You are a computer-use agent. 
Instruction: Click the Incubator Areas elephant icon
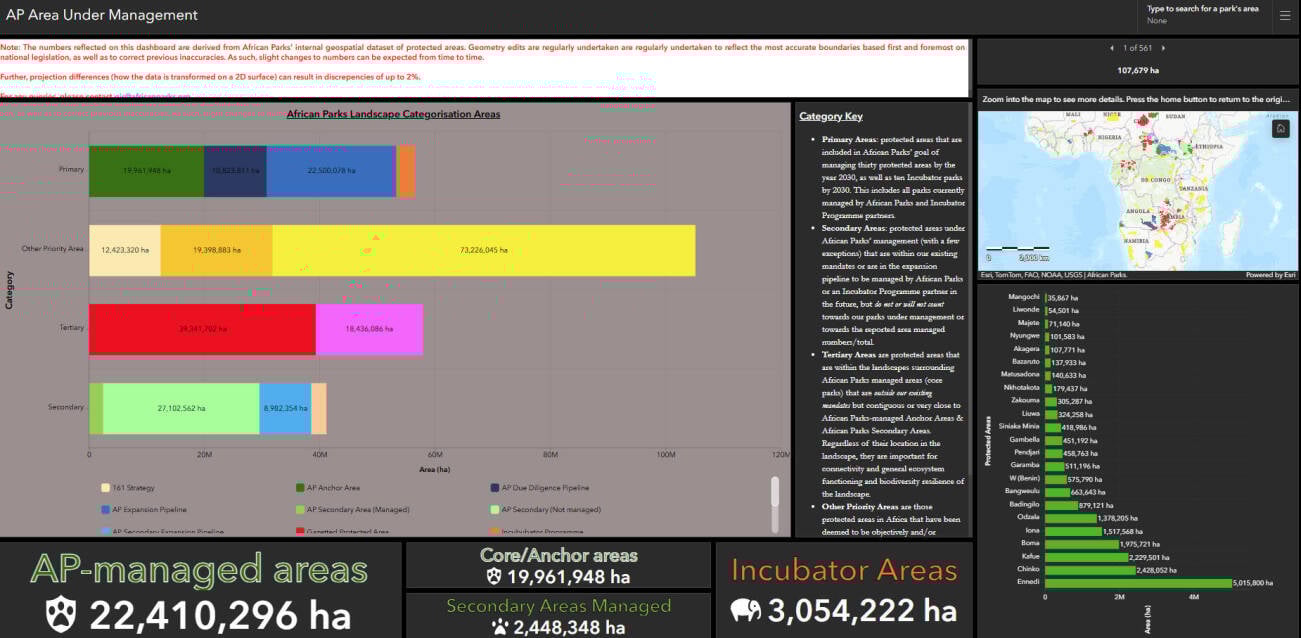[749, 610]
